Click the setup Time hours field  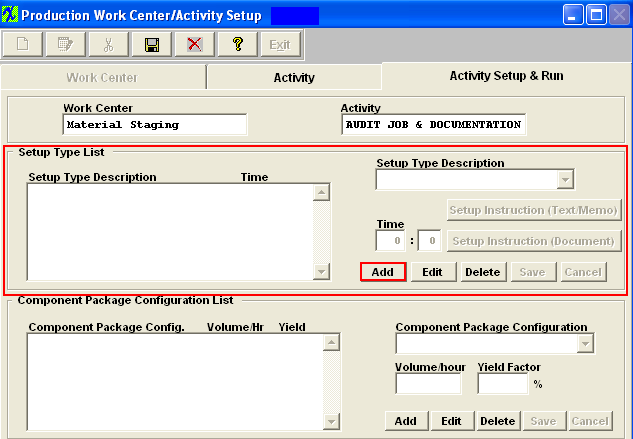(x=390, y=241)
